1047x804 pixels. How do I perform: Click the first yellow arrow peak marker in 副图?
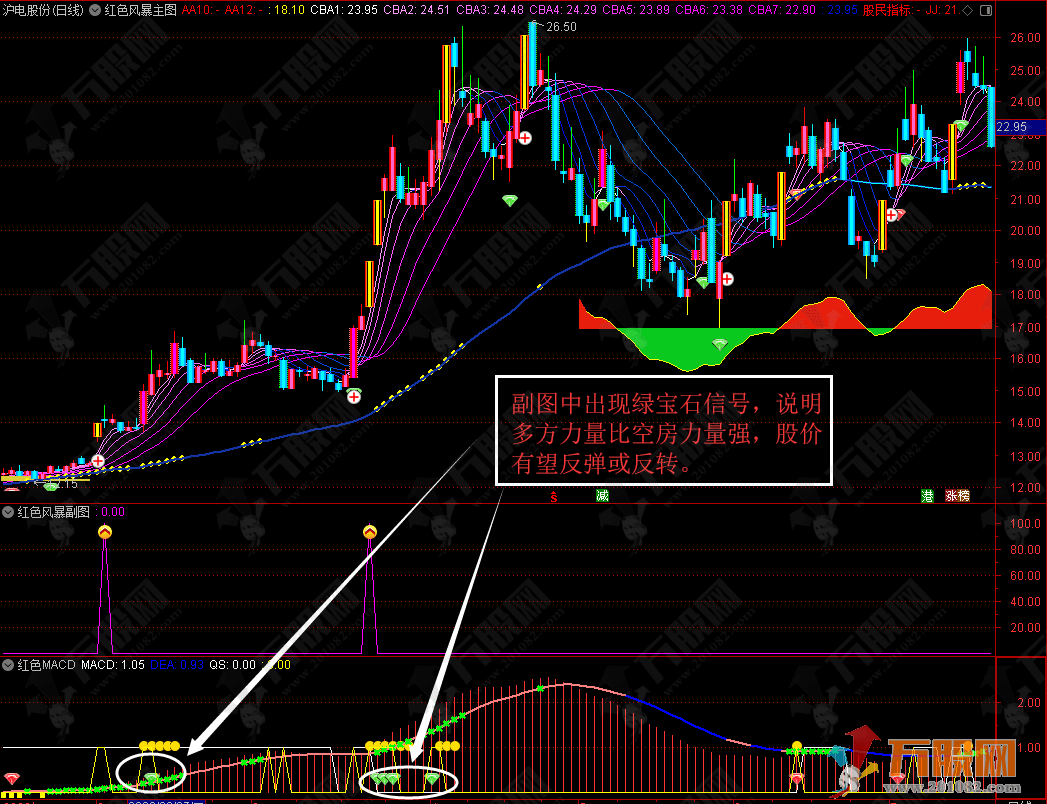point(105,532)
